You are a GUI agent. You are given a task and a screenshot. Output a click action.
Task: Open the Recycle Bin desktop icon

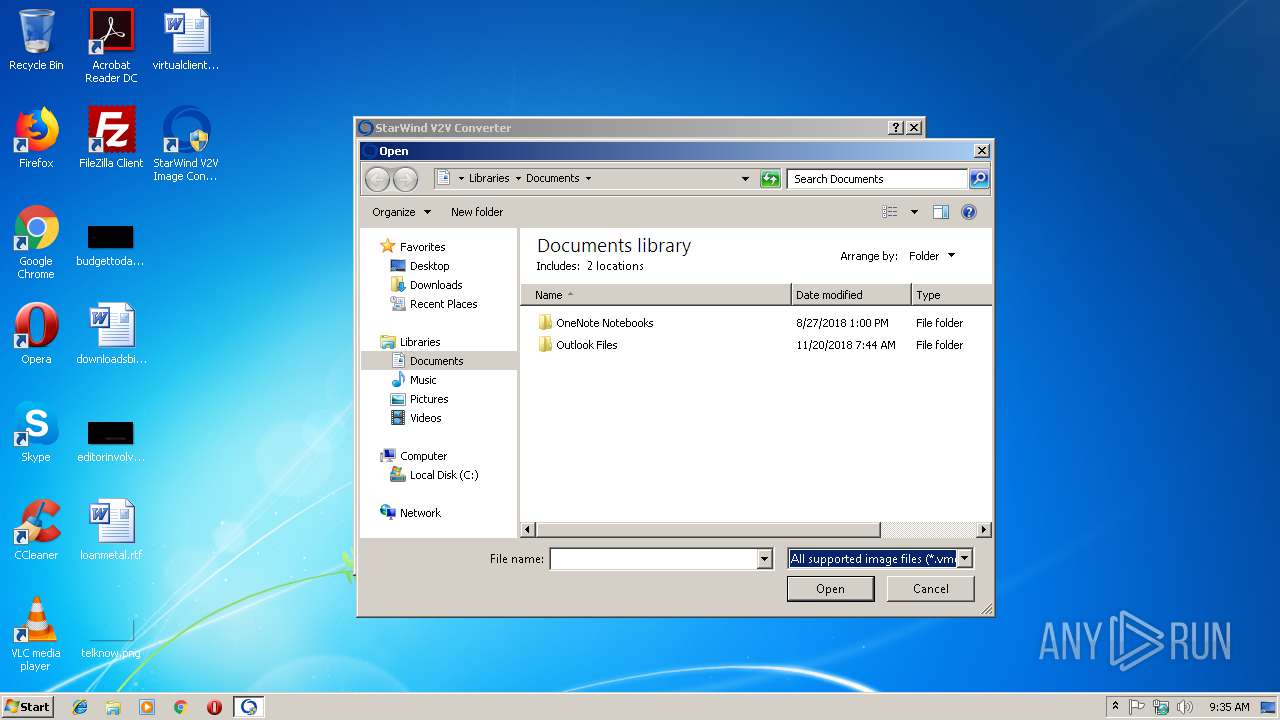pyautogui.click(x=36, y=41)
